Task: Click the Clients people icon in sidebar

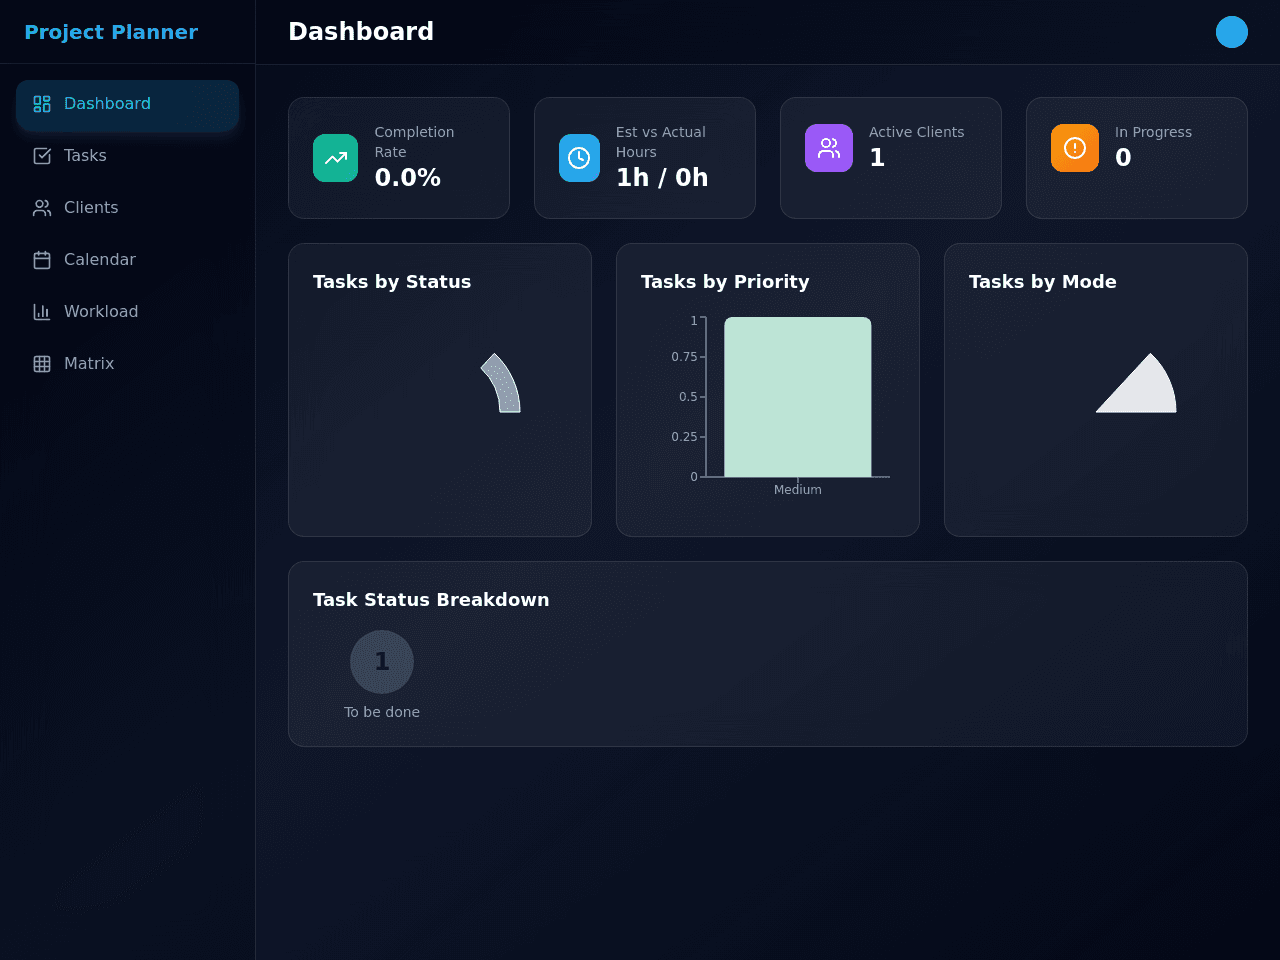Action: 42,208
